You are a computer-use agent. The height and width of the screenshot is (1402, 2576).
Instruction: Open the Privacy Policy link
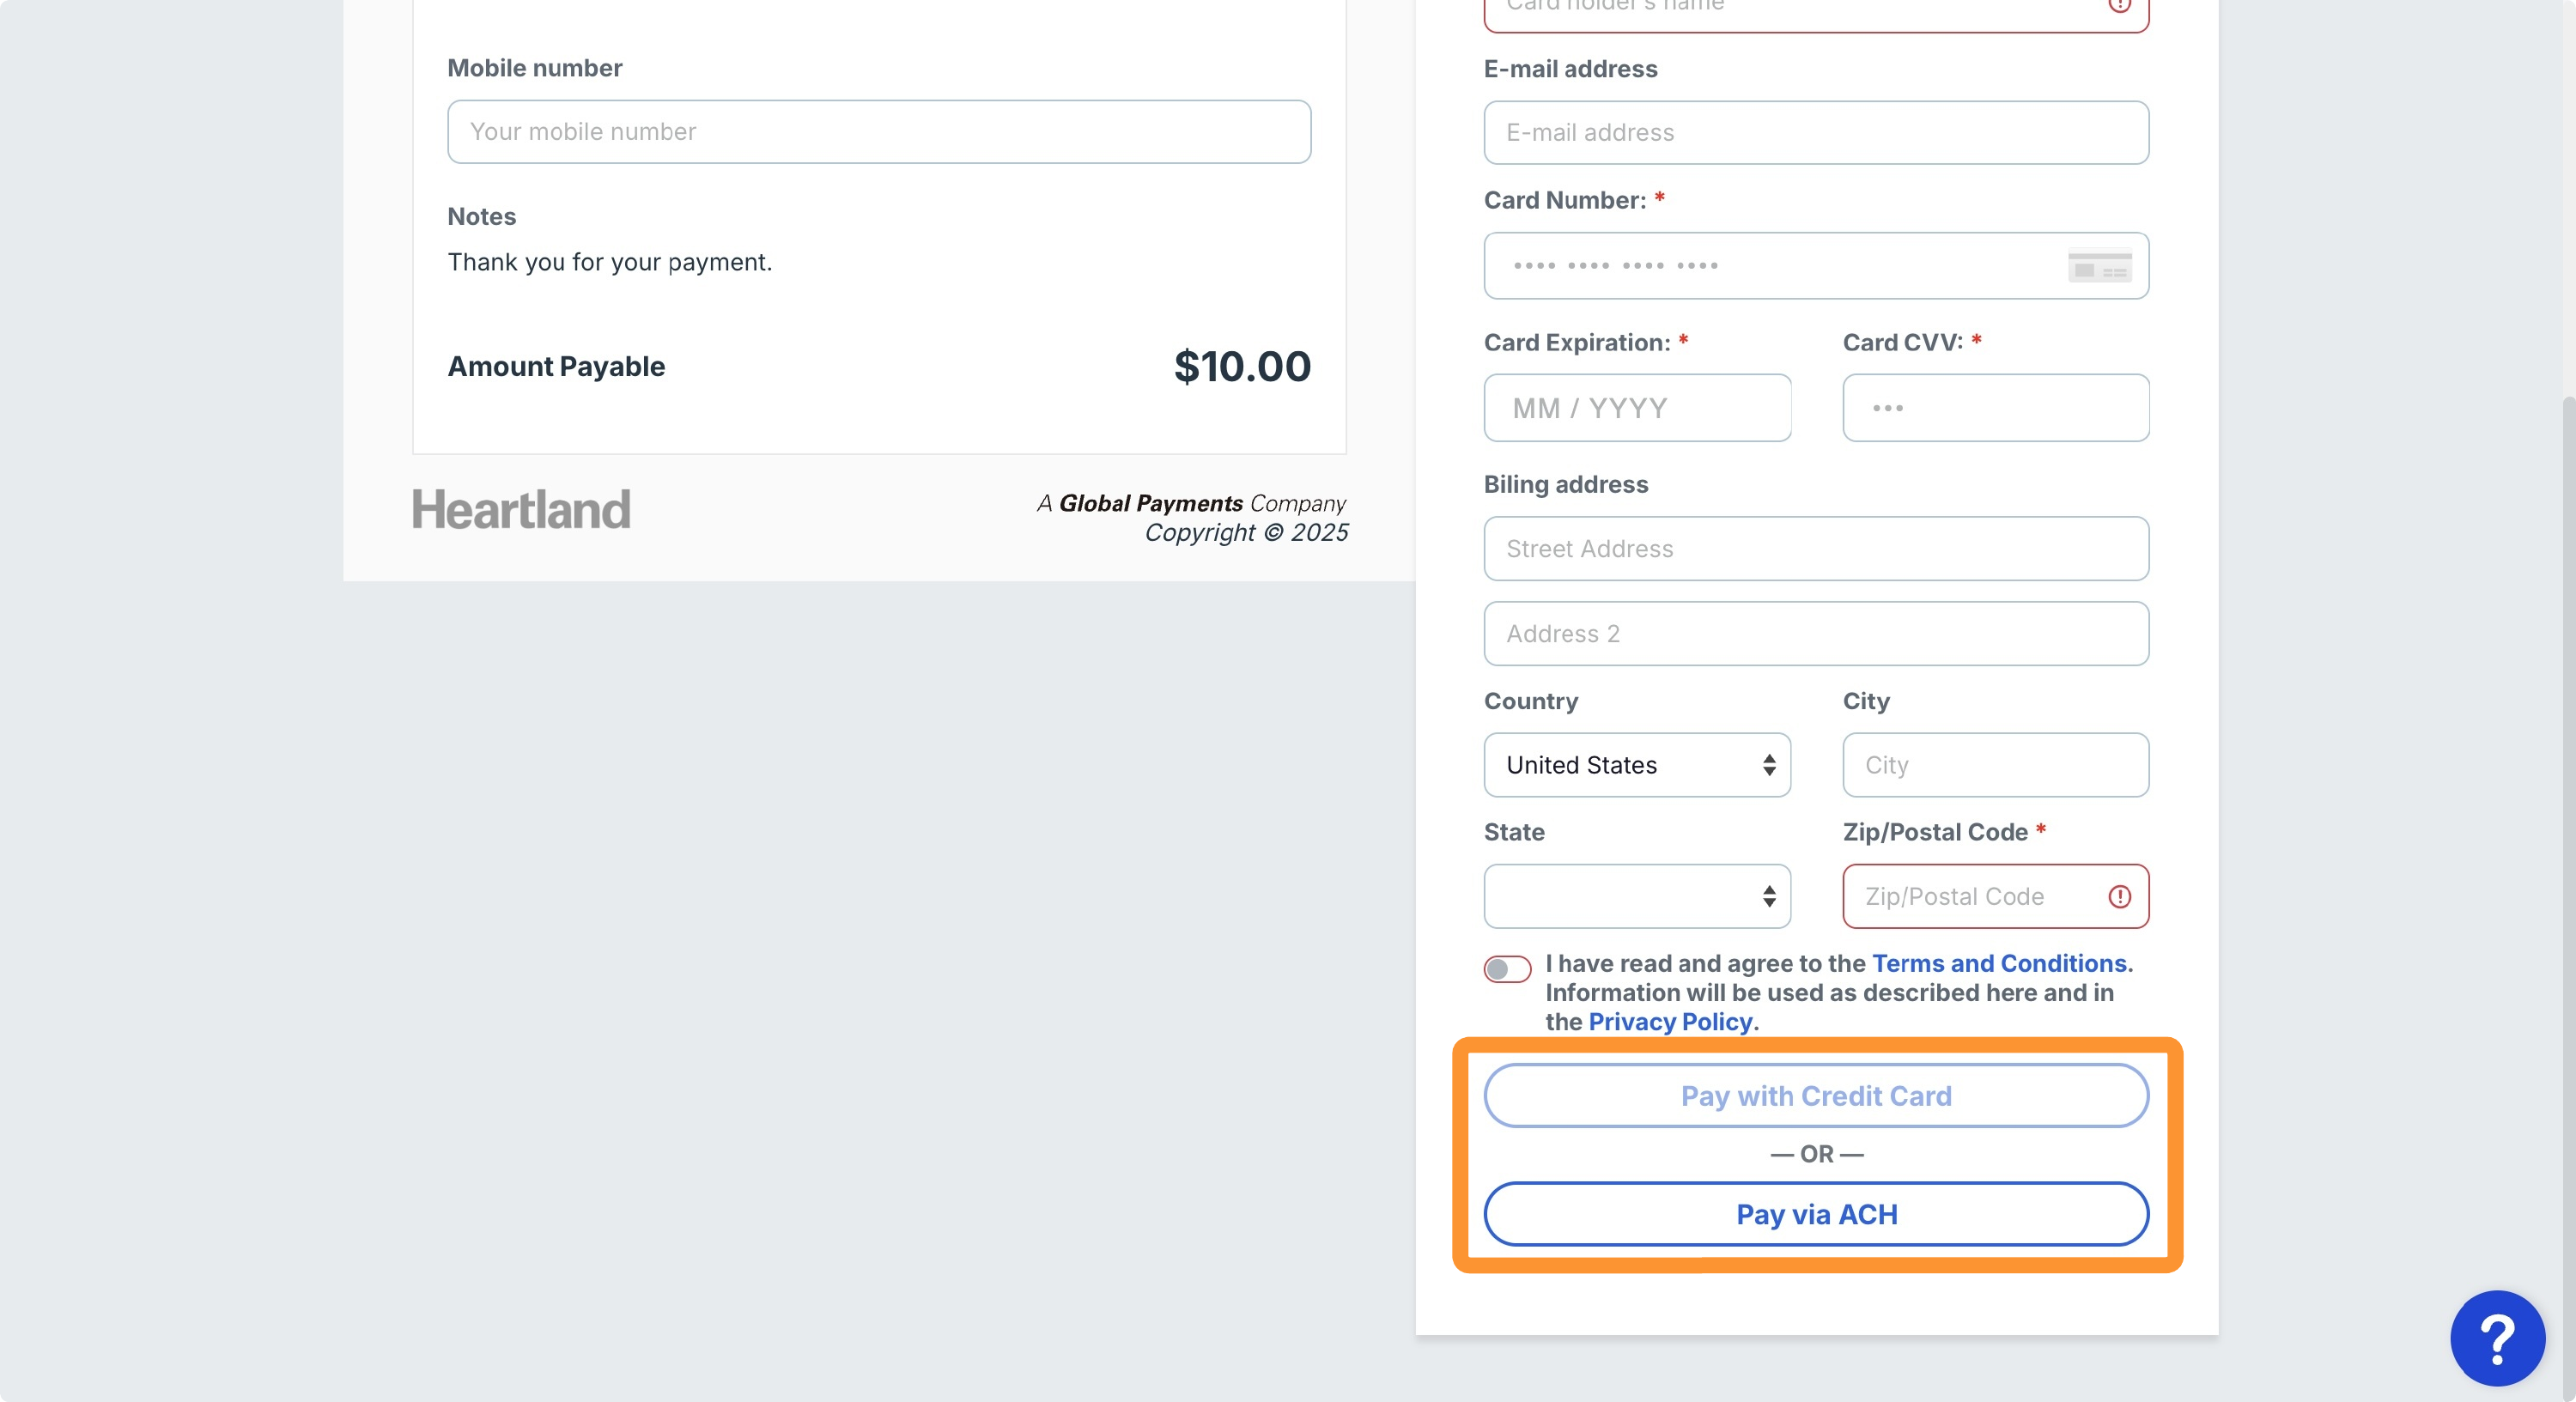pyautogui.click(x=1670, y=1022)
